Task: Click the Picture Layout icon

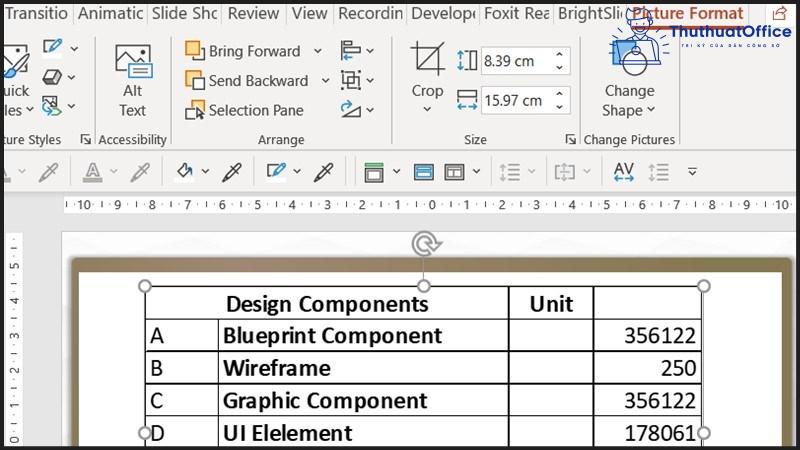Action: pyautogui.click(x=51, y=106)
